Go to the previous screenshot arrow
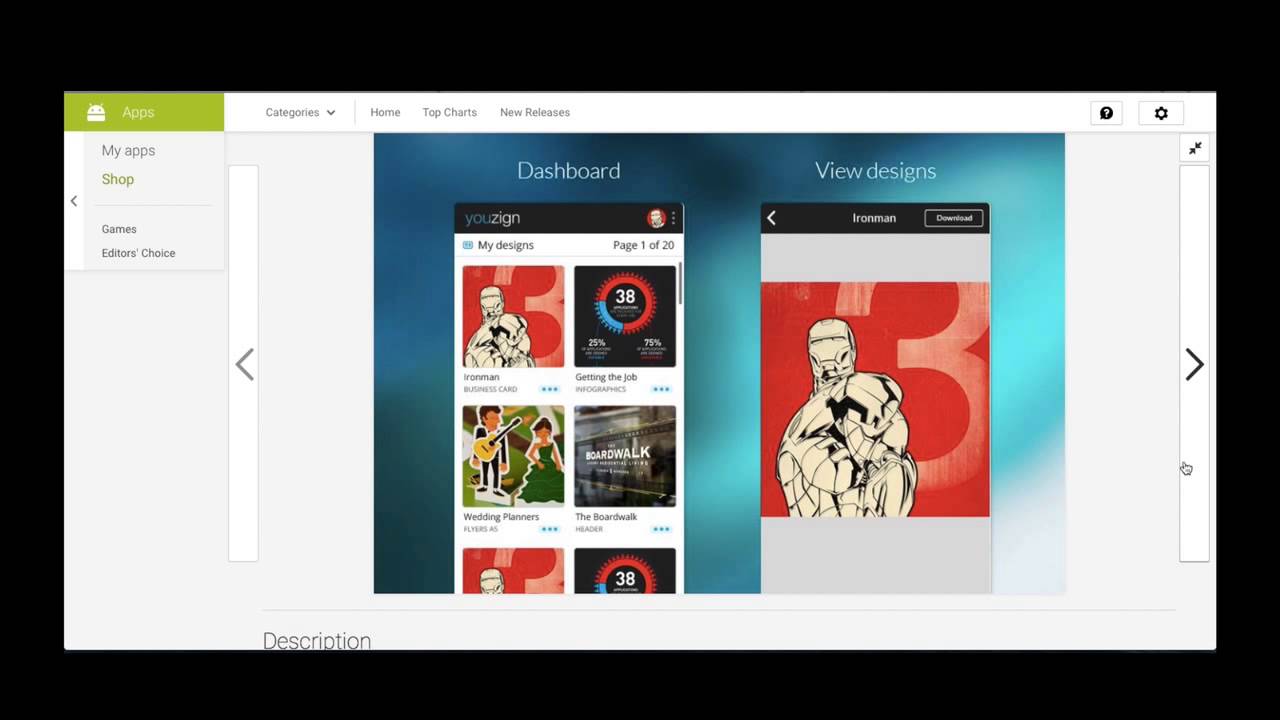1280x720 pixels. point(245,364)
